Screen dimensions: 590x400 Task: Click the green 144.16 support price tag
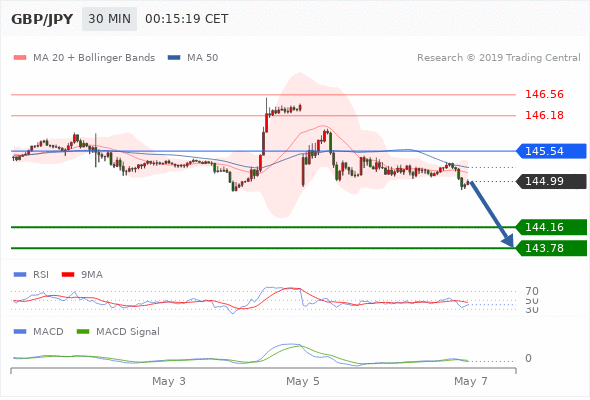(x=551, y=227)
